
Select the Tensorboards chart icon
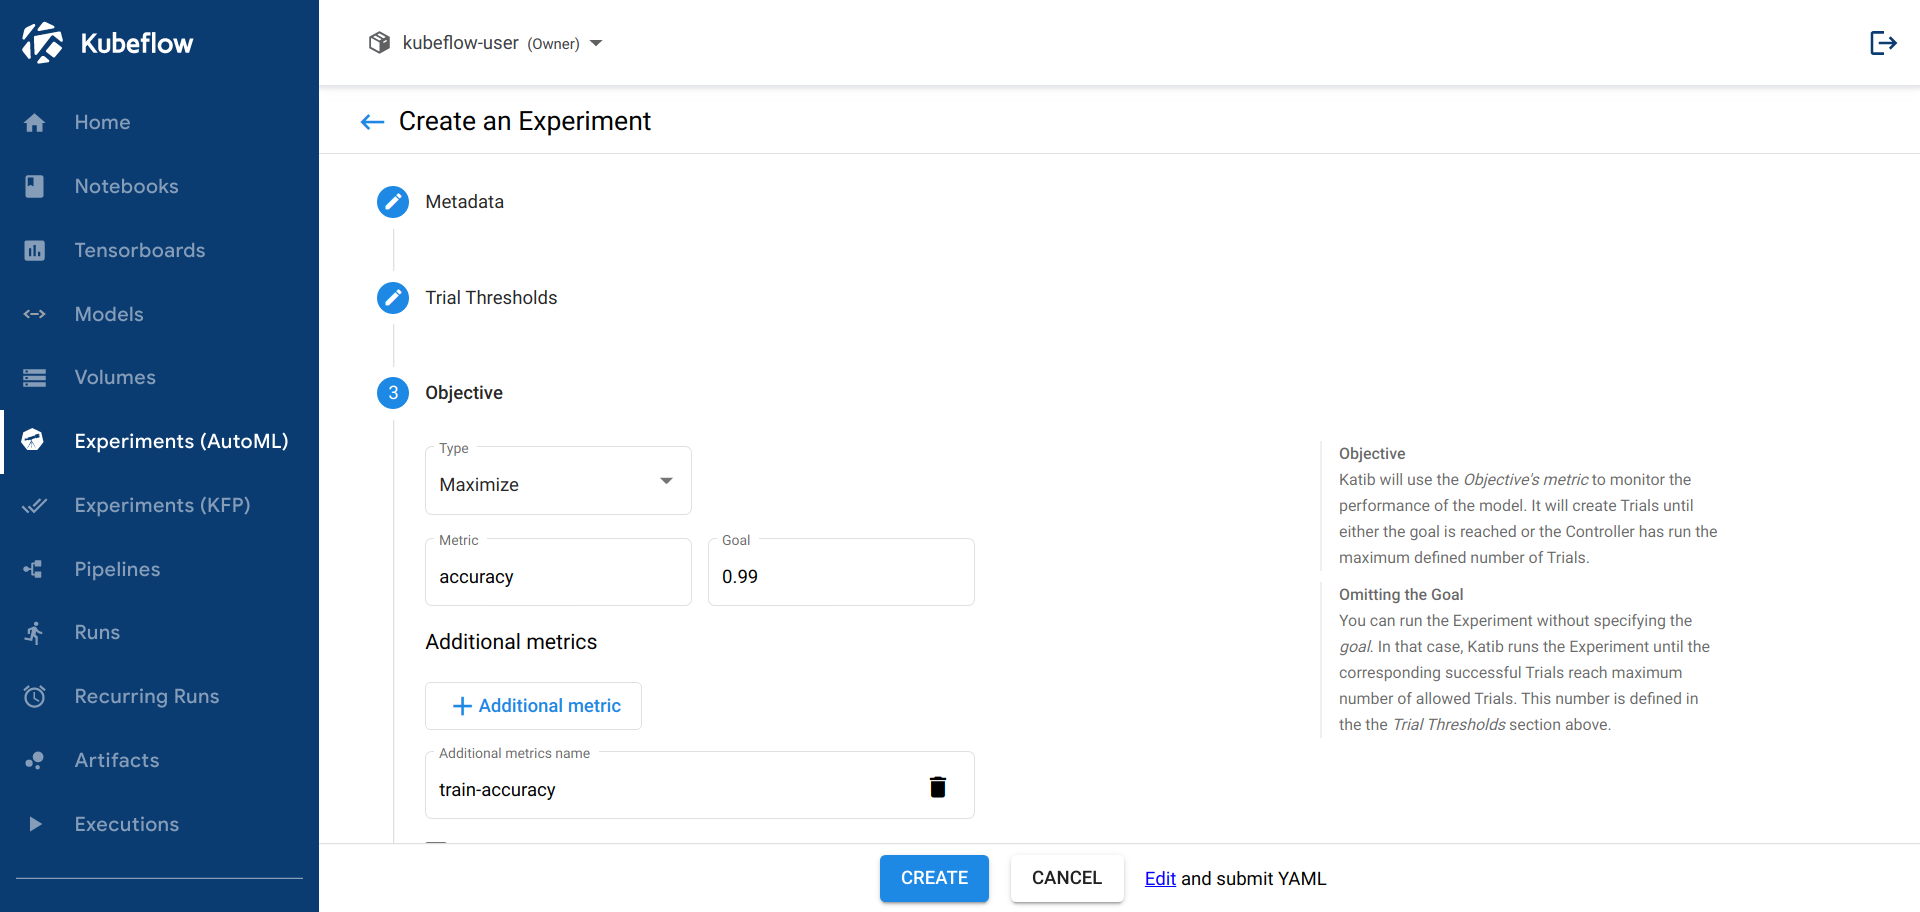[x=35, y=250]
